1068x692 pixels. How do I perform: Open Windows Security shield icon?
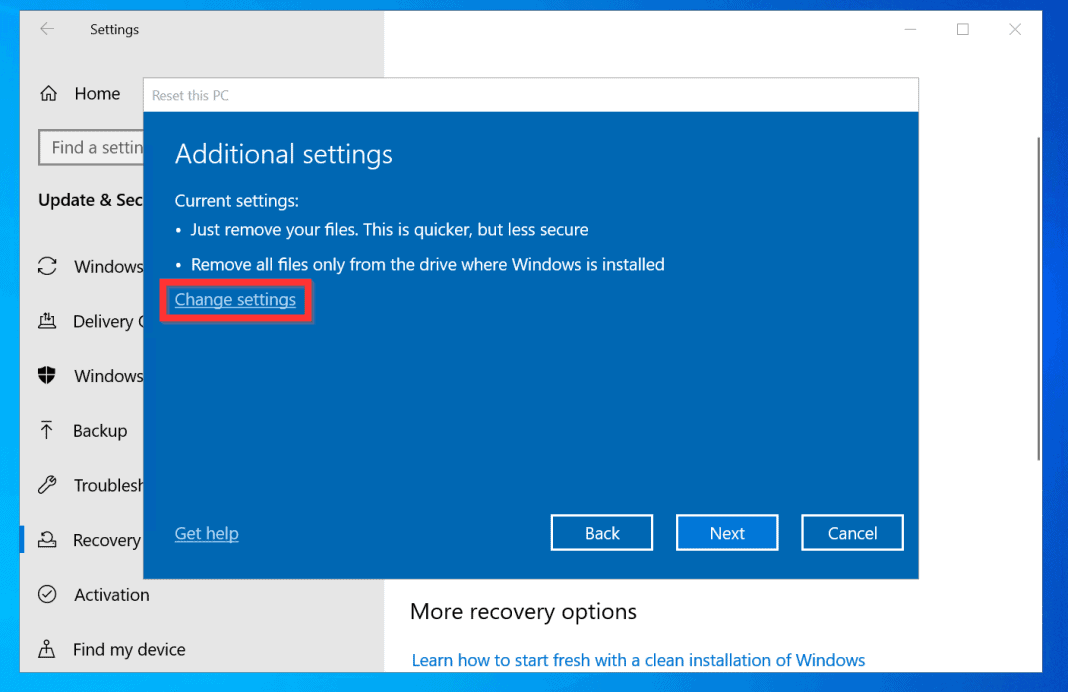click(x=47, y=376)
